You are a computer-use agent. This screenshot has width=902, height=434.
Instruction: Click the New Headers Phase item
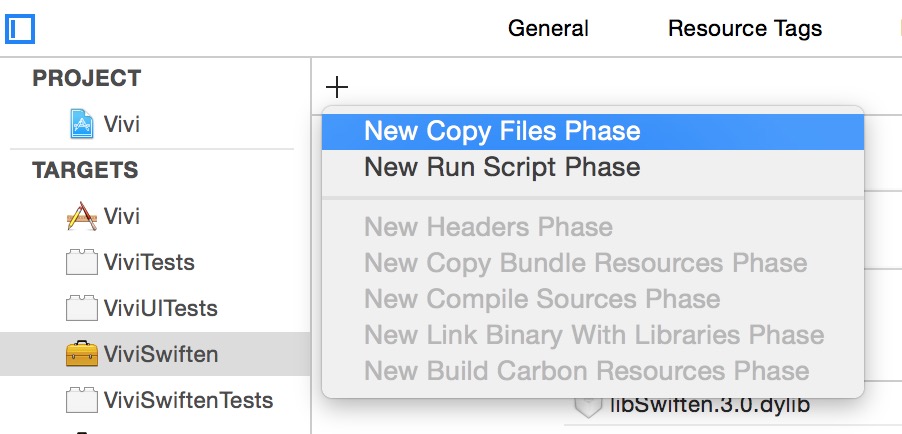[488, 227]
